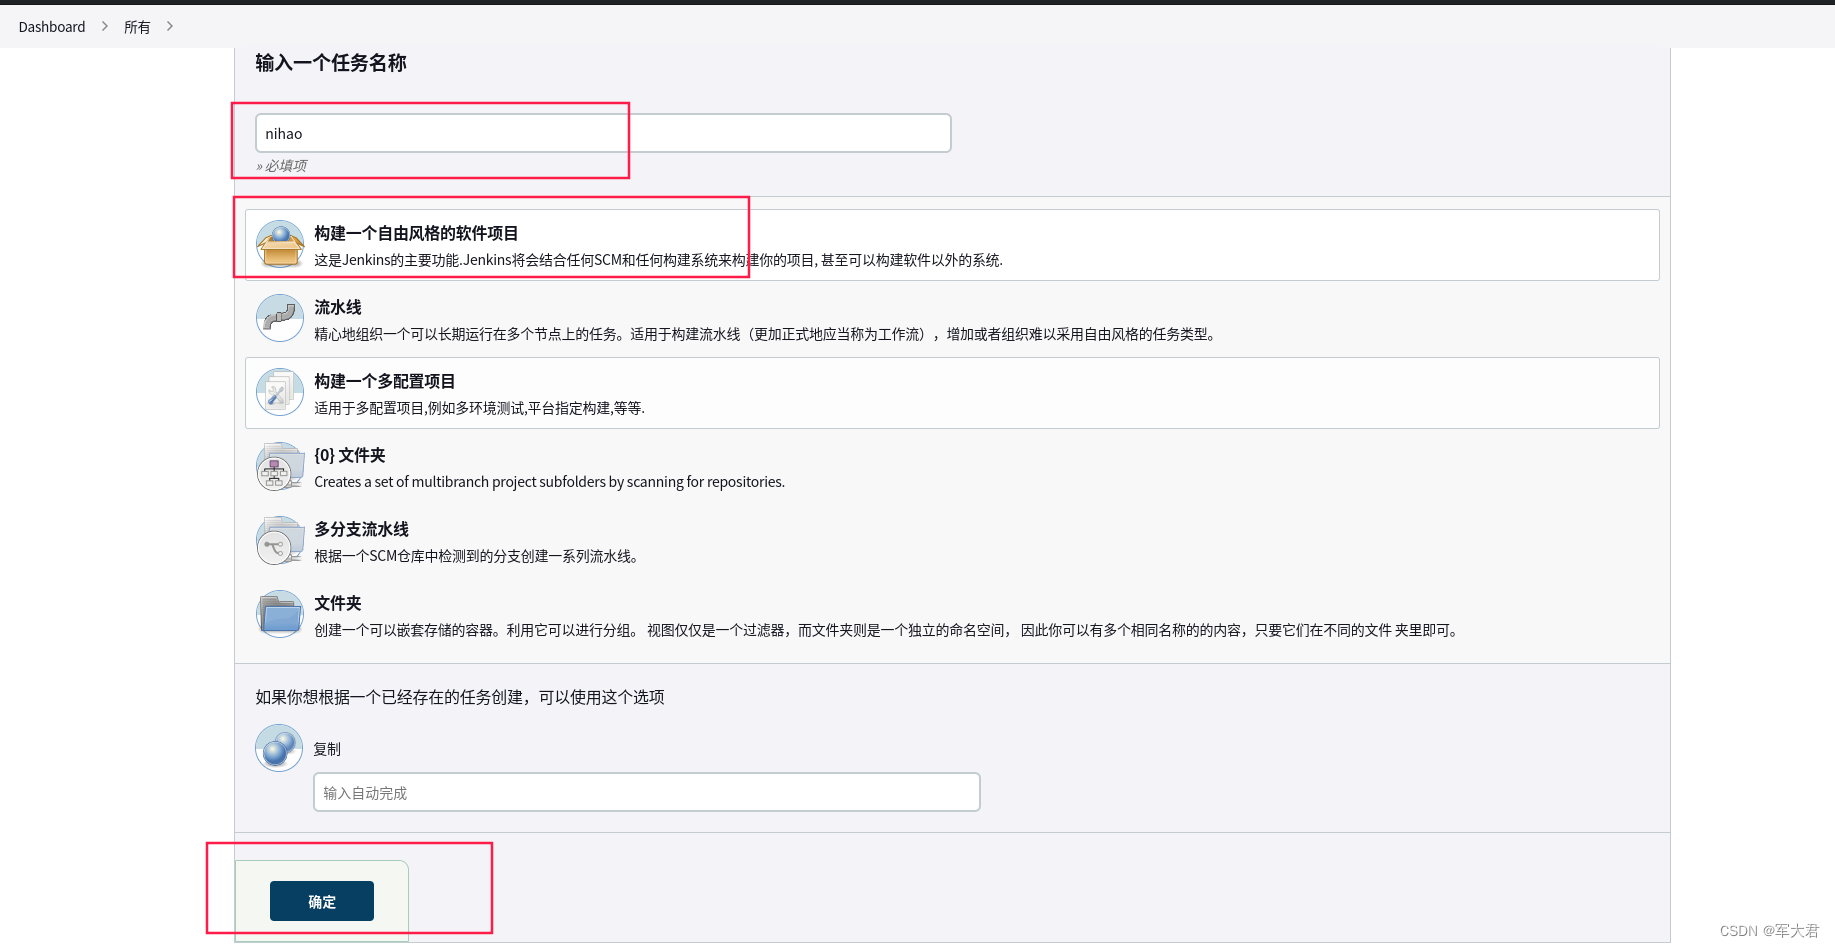Viewport: 1835px width, 947px height.
Task: Click description 适用于多配置项目 text
Action: tap(479, 408)
